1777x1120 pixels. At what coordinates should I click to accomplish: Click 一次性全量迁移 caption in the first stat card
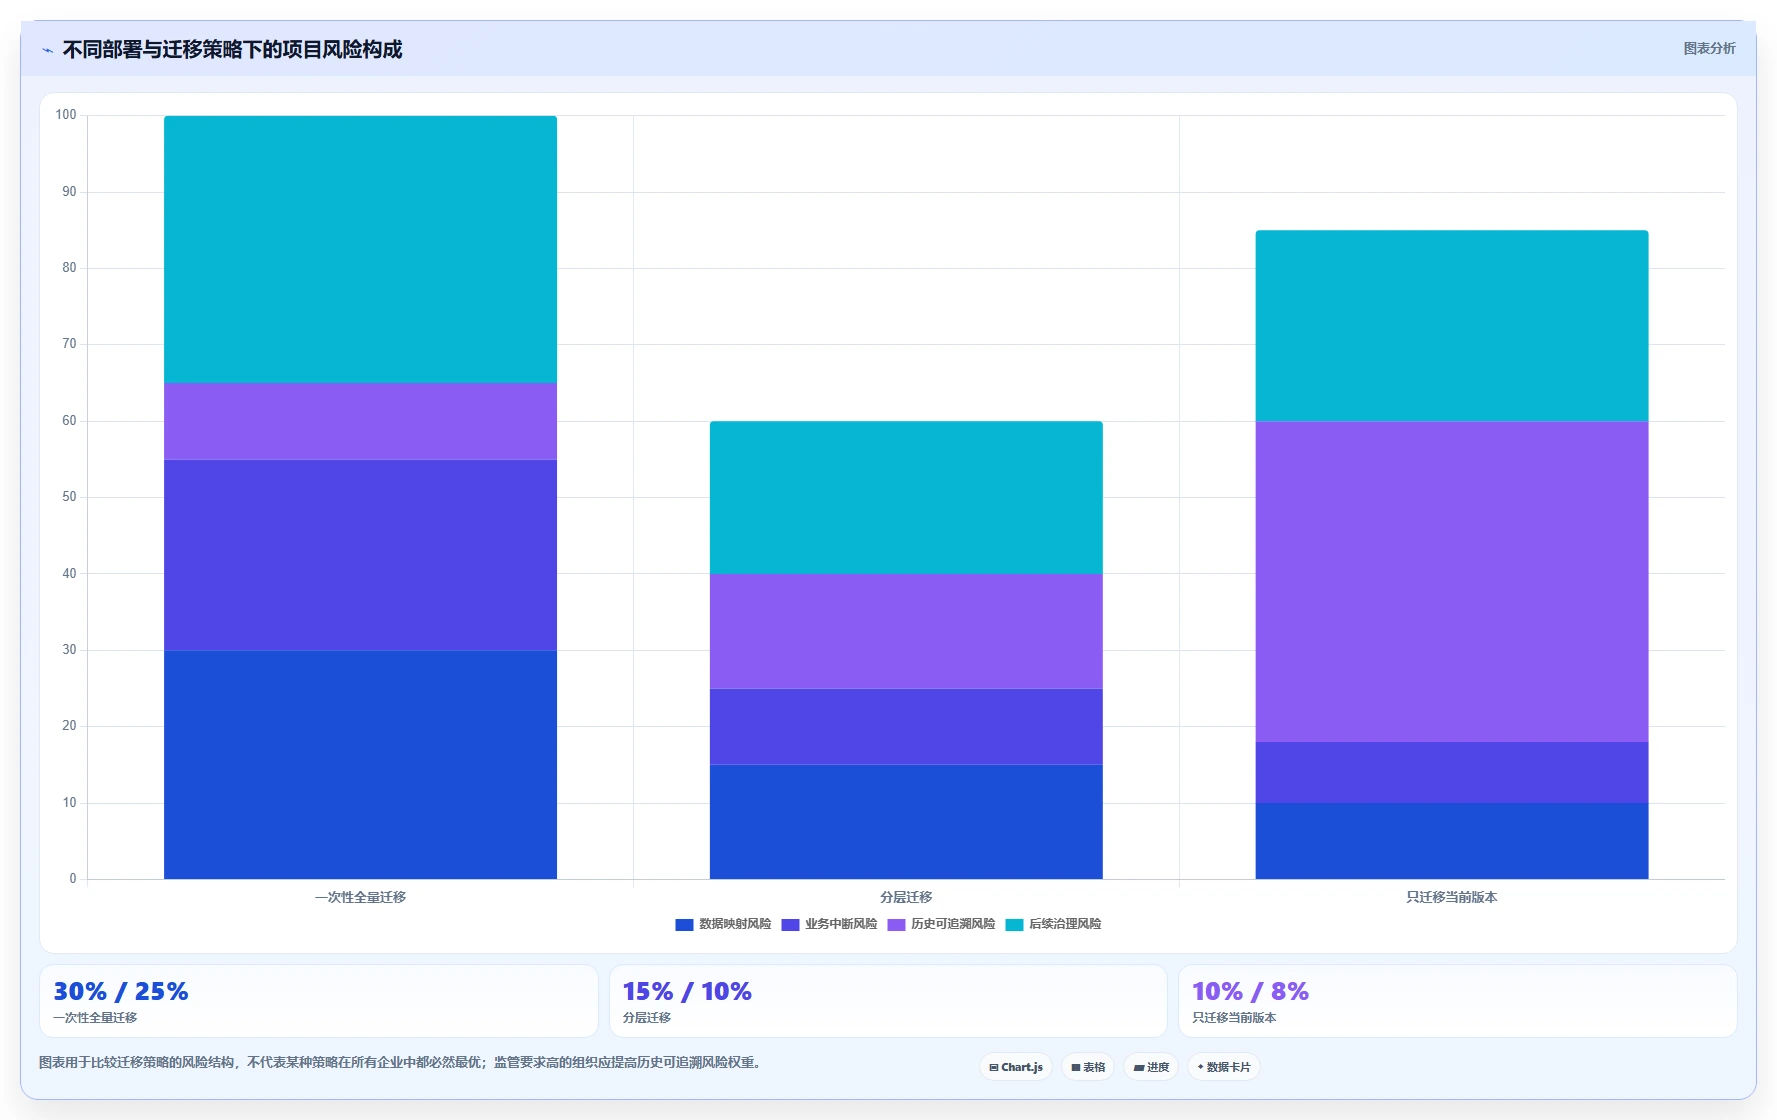pyautogui.click(x=95, y=1018)
